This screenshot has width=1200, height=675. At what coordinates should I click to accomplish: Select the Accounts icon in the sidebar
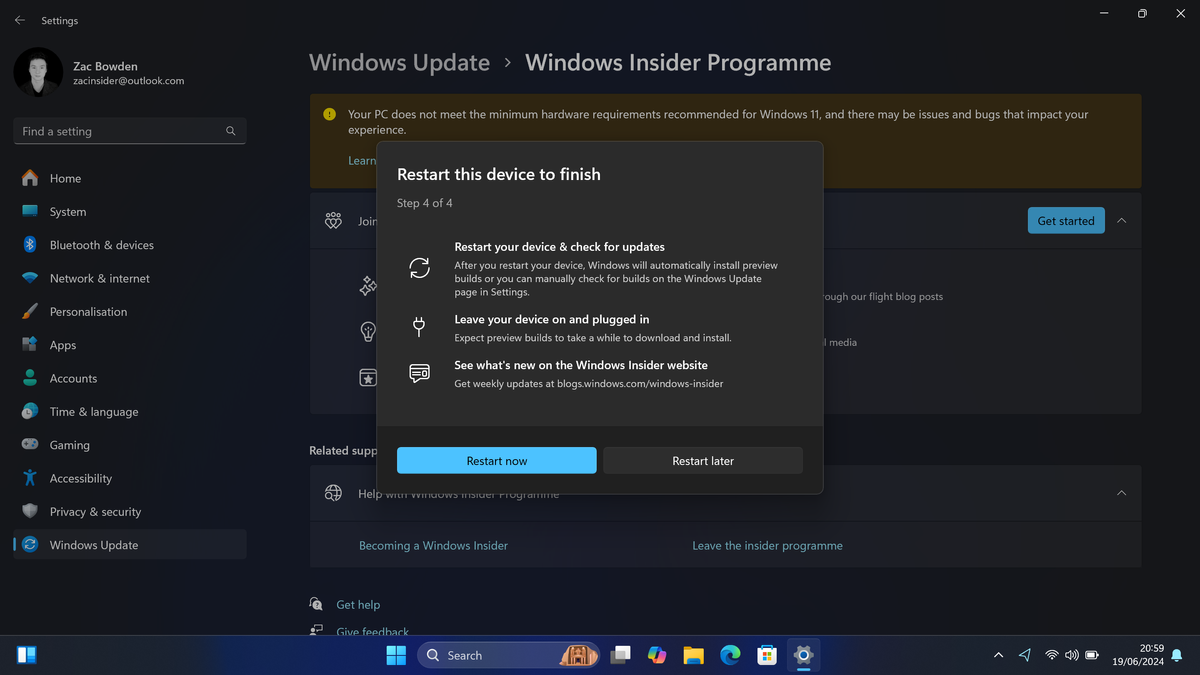[33, 378]
